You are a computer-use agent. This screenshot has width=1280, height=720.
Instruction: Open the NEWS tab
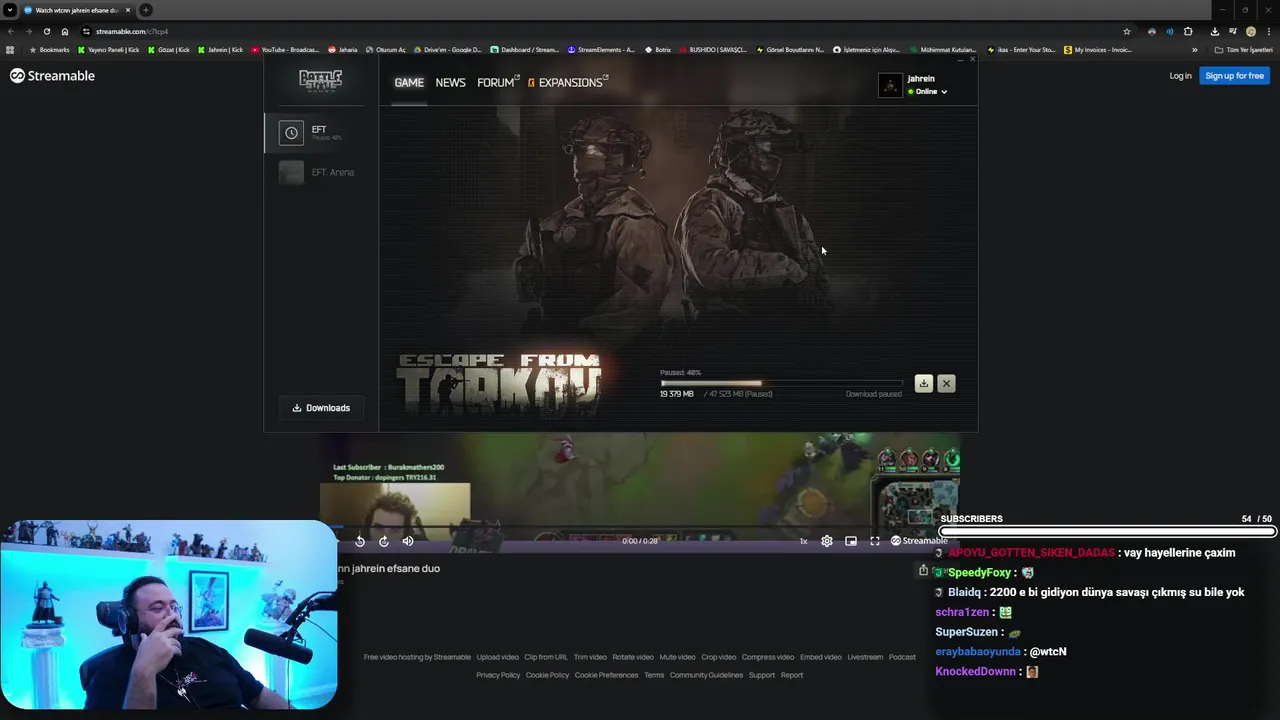tap(450, 83)
